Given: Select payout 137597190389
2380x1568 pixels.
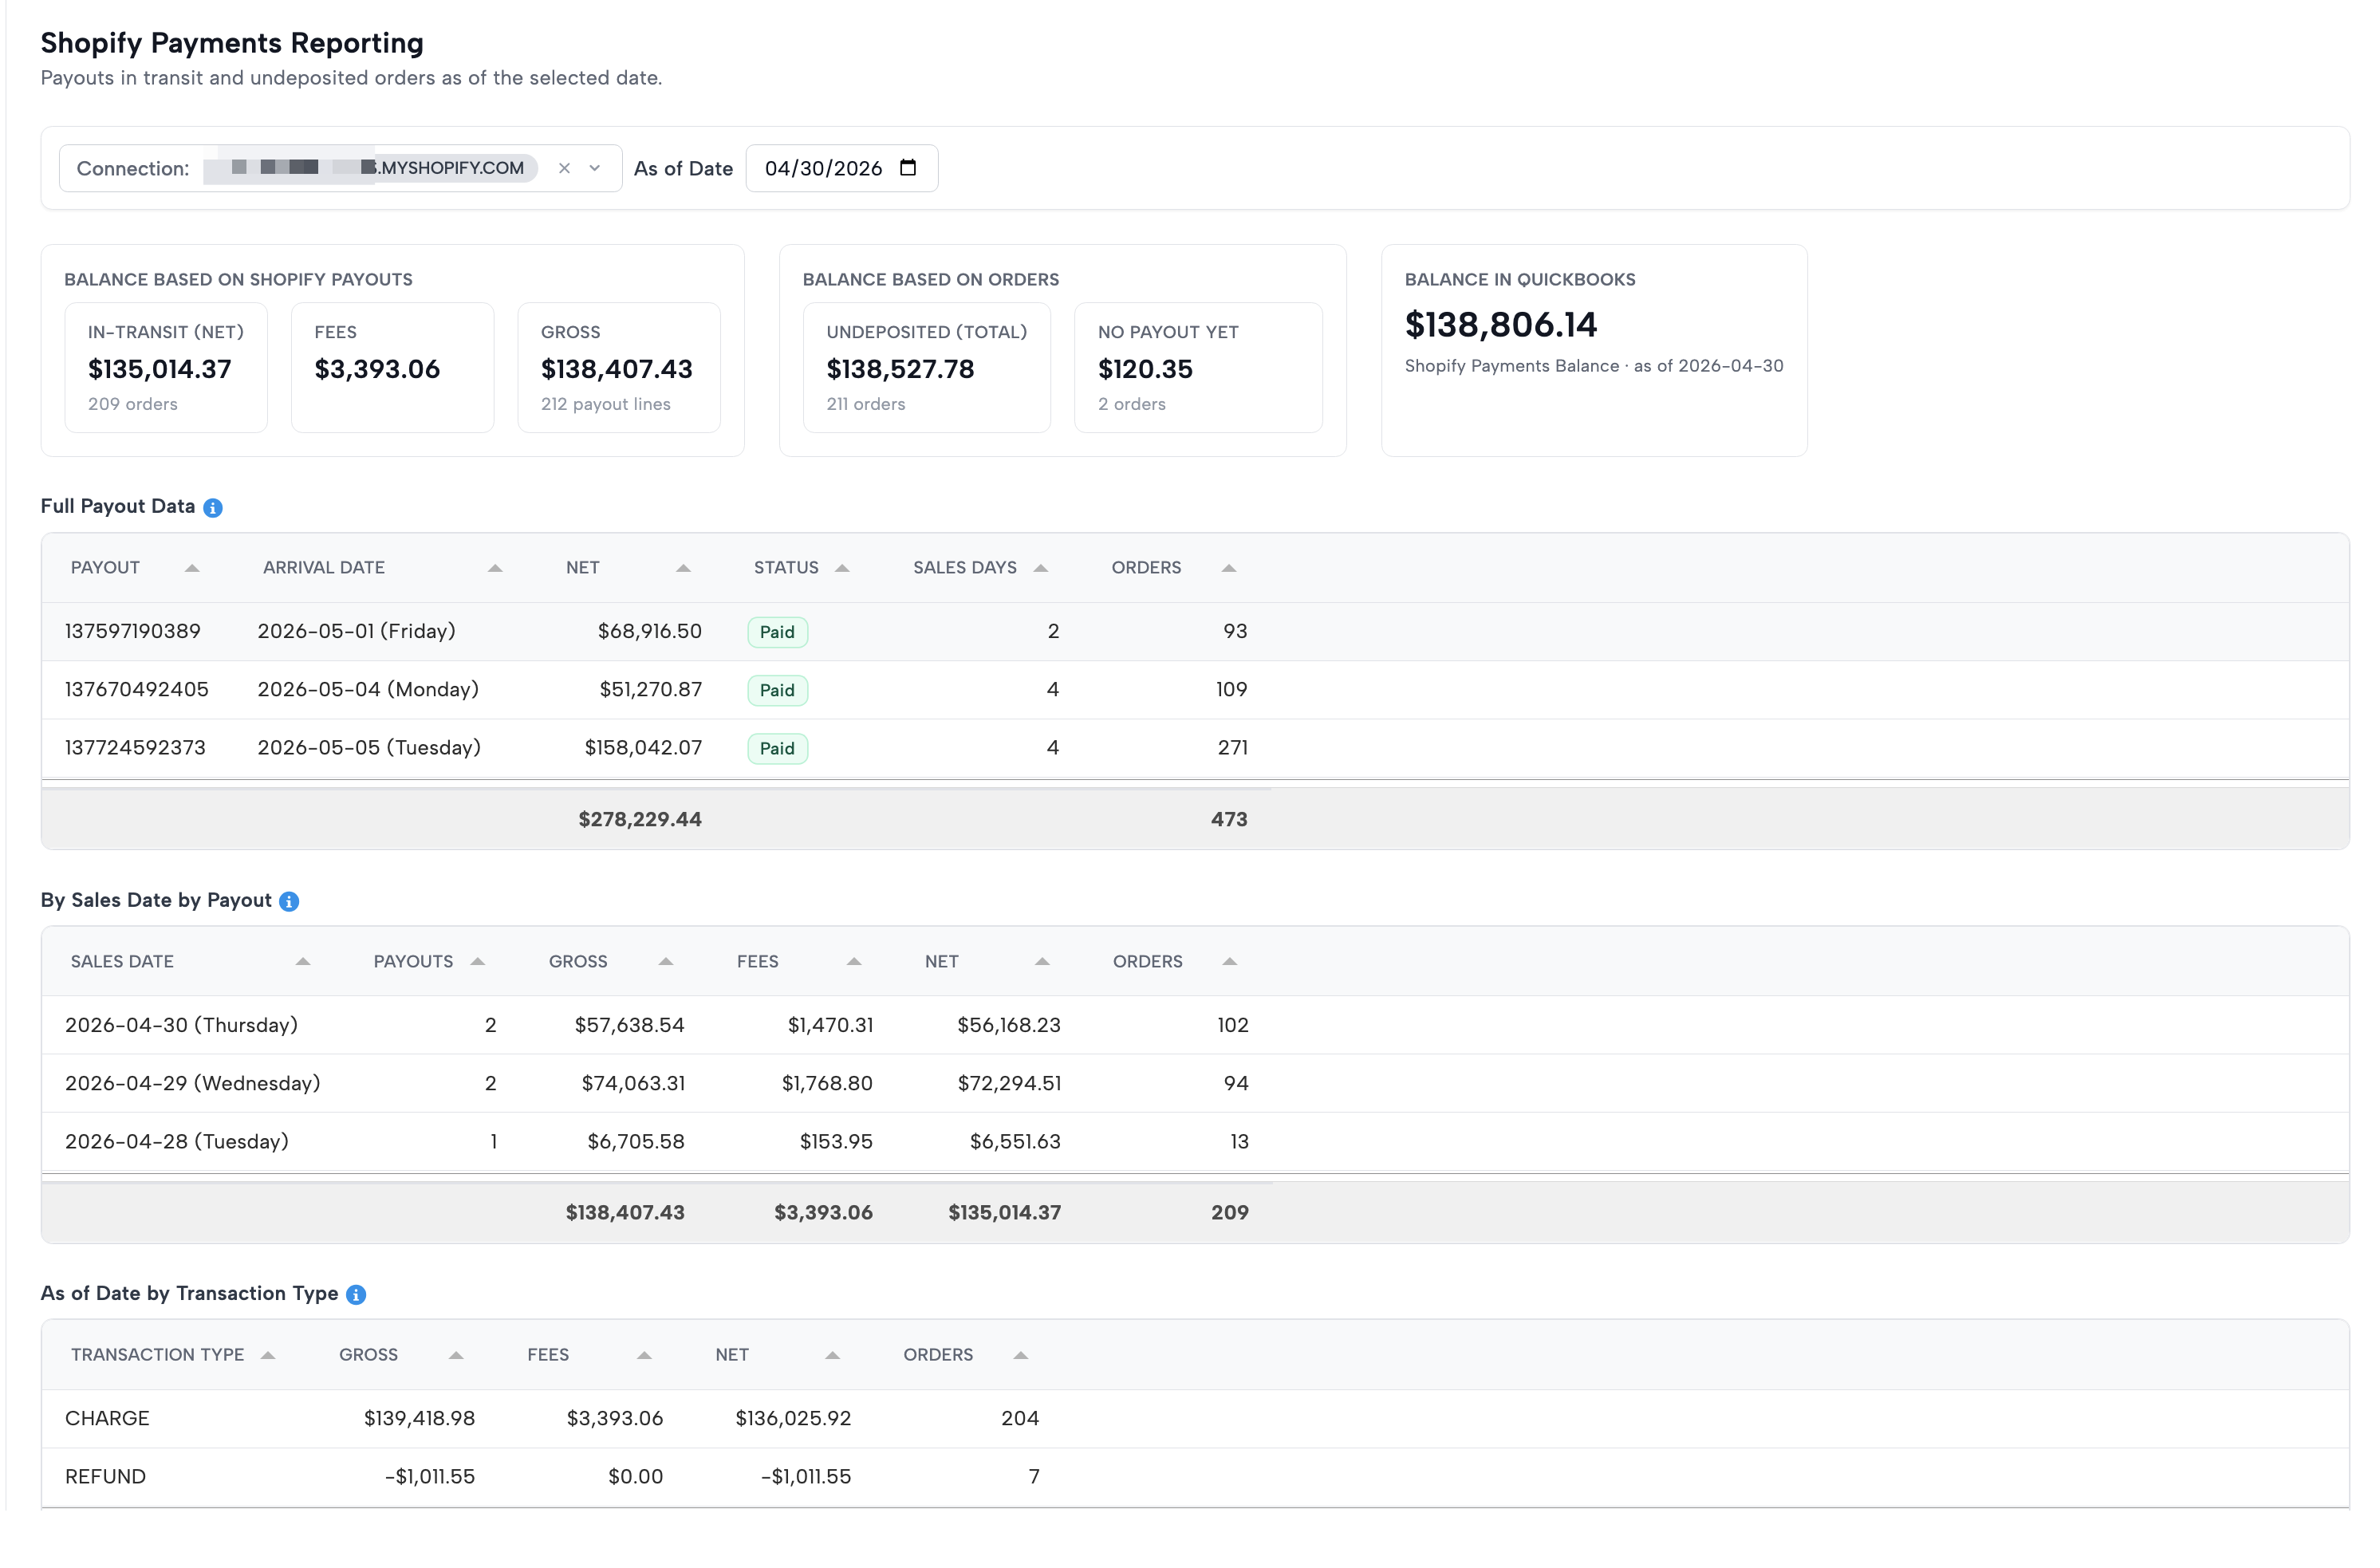Looking at the screenshot, I should point(133,631).
